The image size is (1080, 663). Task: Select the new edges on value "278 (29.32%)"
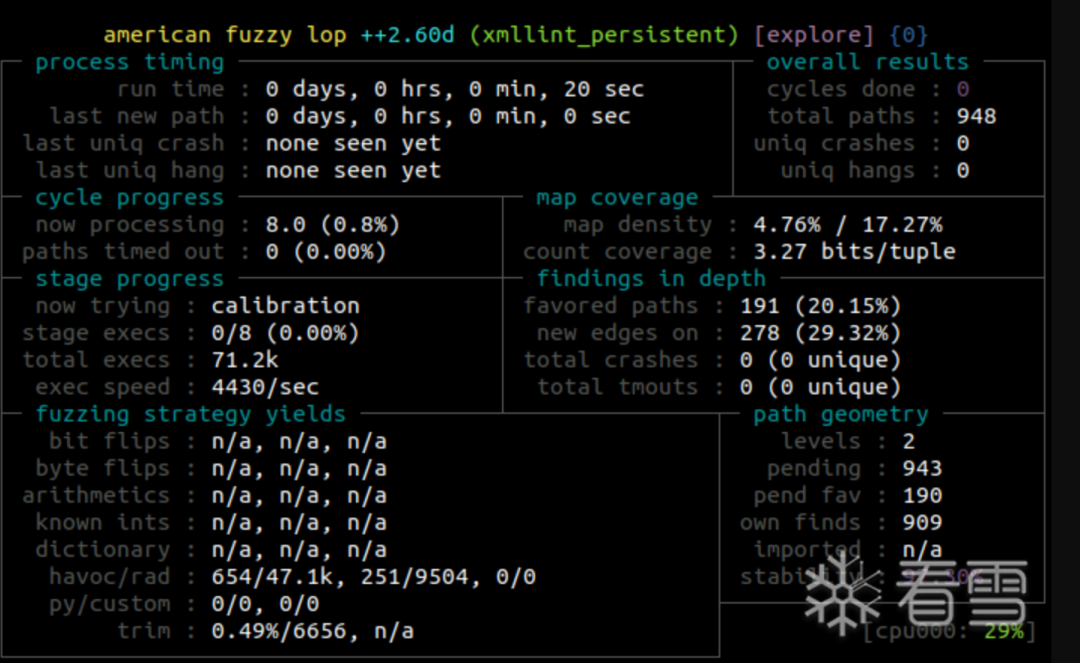pyautogui.click(x=820, y=333)
